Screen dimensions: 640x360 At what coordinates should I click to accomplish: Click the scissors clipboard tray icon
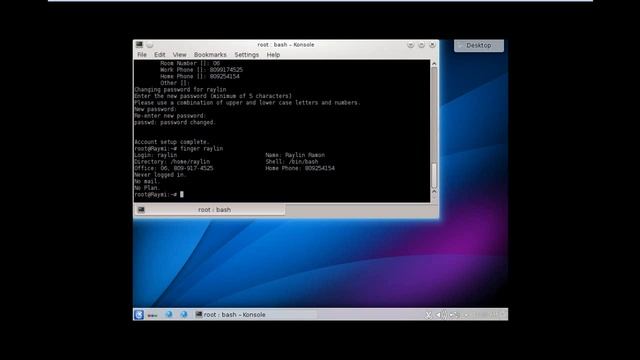tap(428, 315)
